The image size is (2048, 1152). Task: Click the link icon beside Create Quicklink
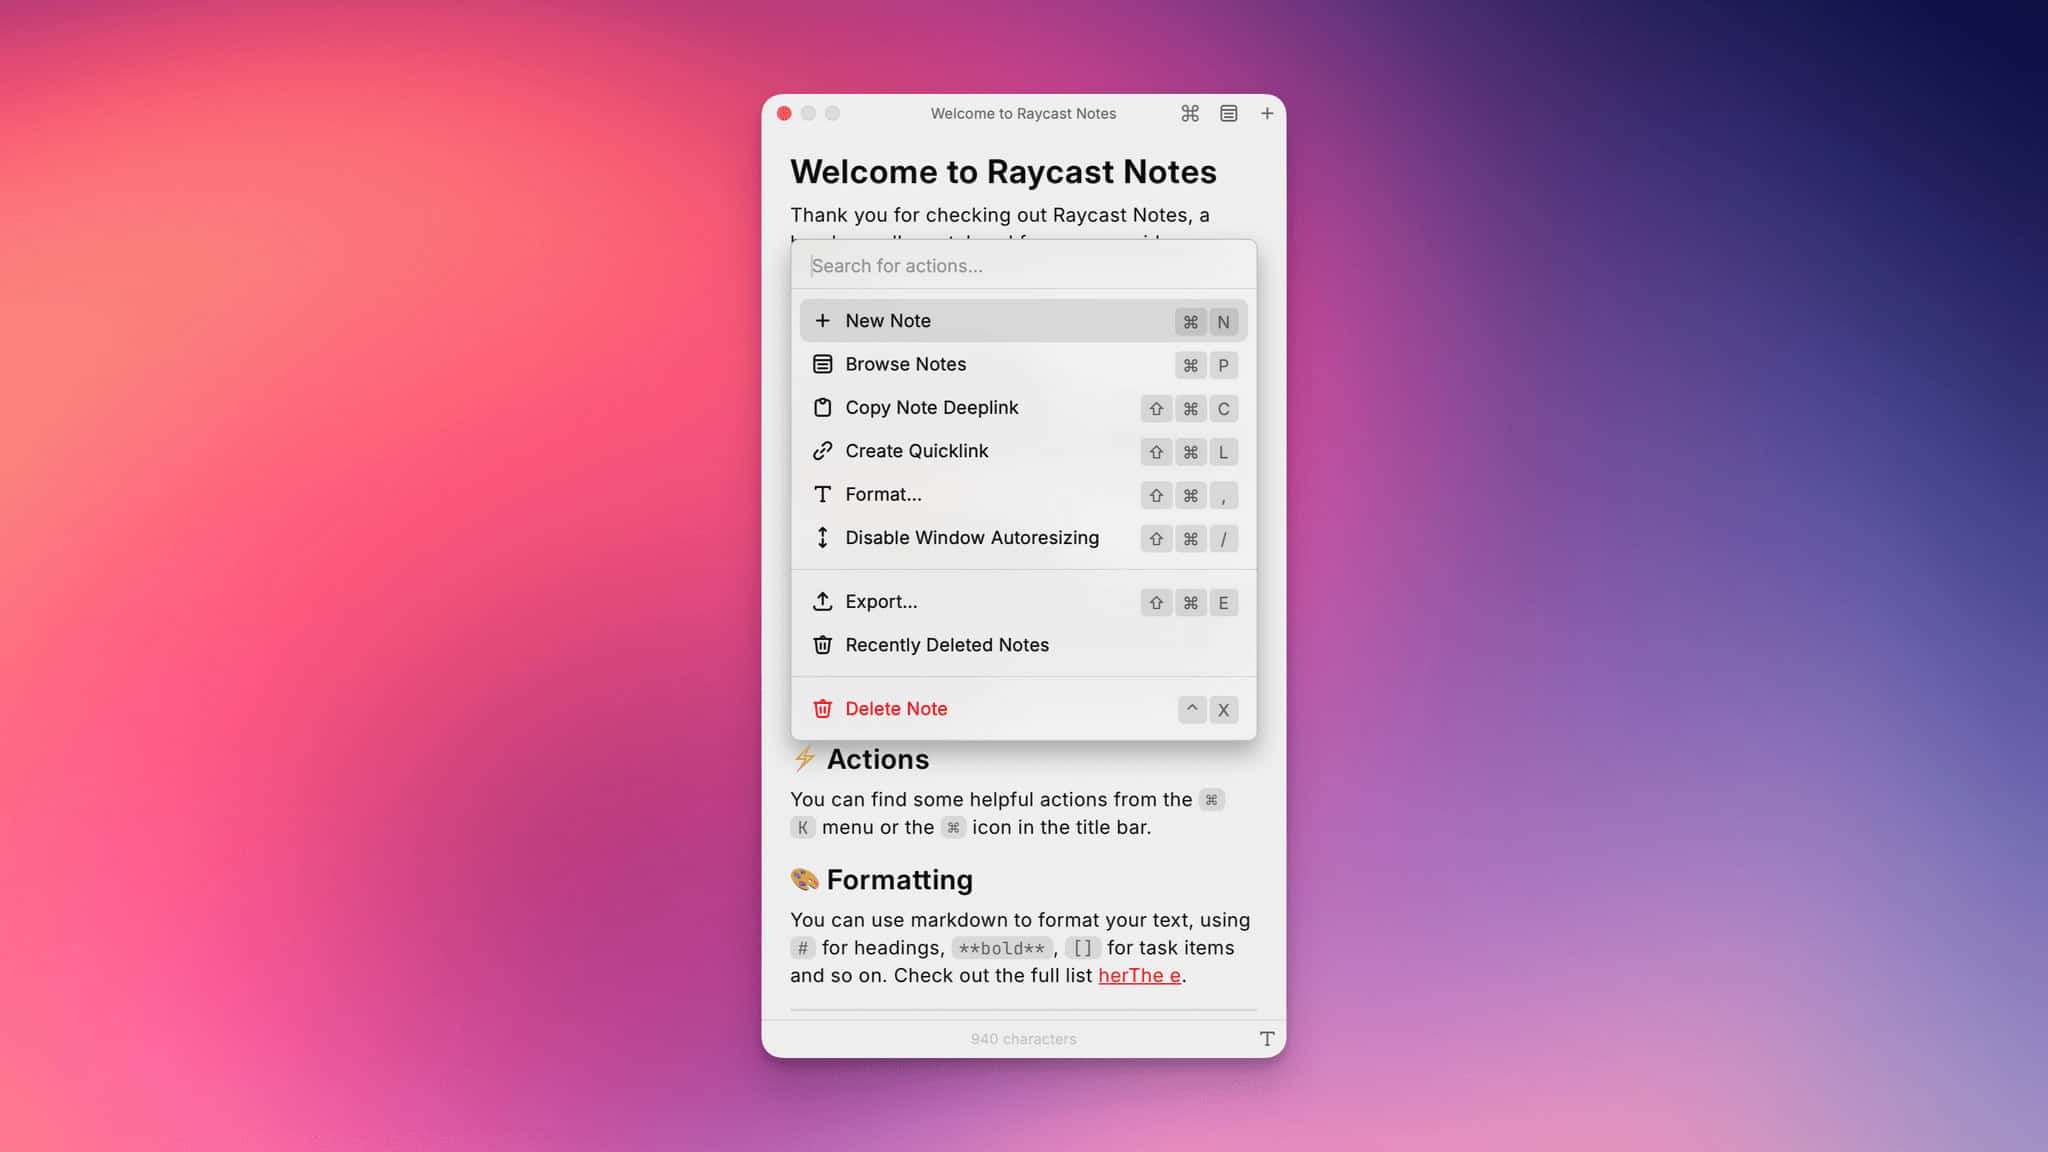click(x=822, y=451)
